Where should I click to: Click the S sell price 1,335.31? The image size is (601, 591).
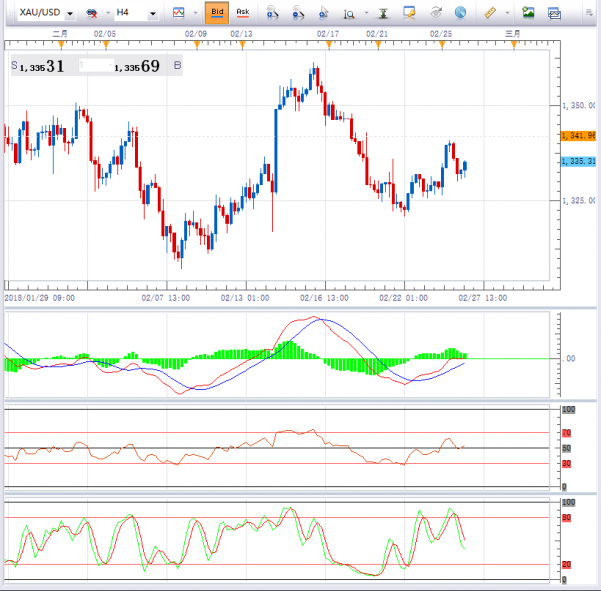click(40, 66)
